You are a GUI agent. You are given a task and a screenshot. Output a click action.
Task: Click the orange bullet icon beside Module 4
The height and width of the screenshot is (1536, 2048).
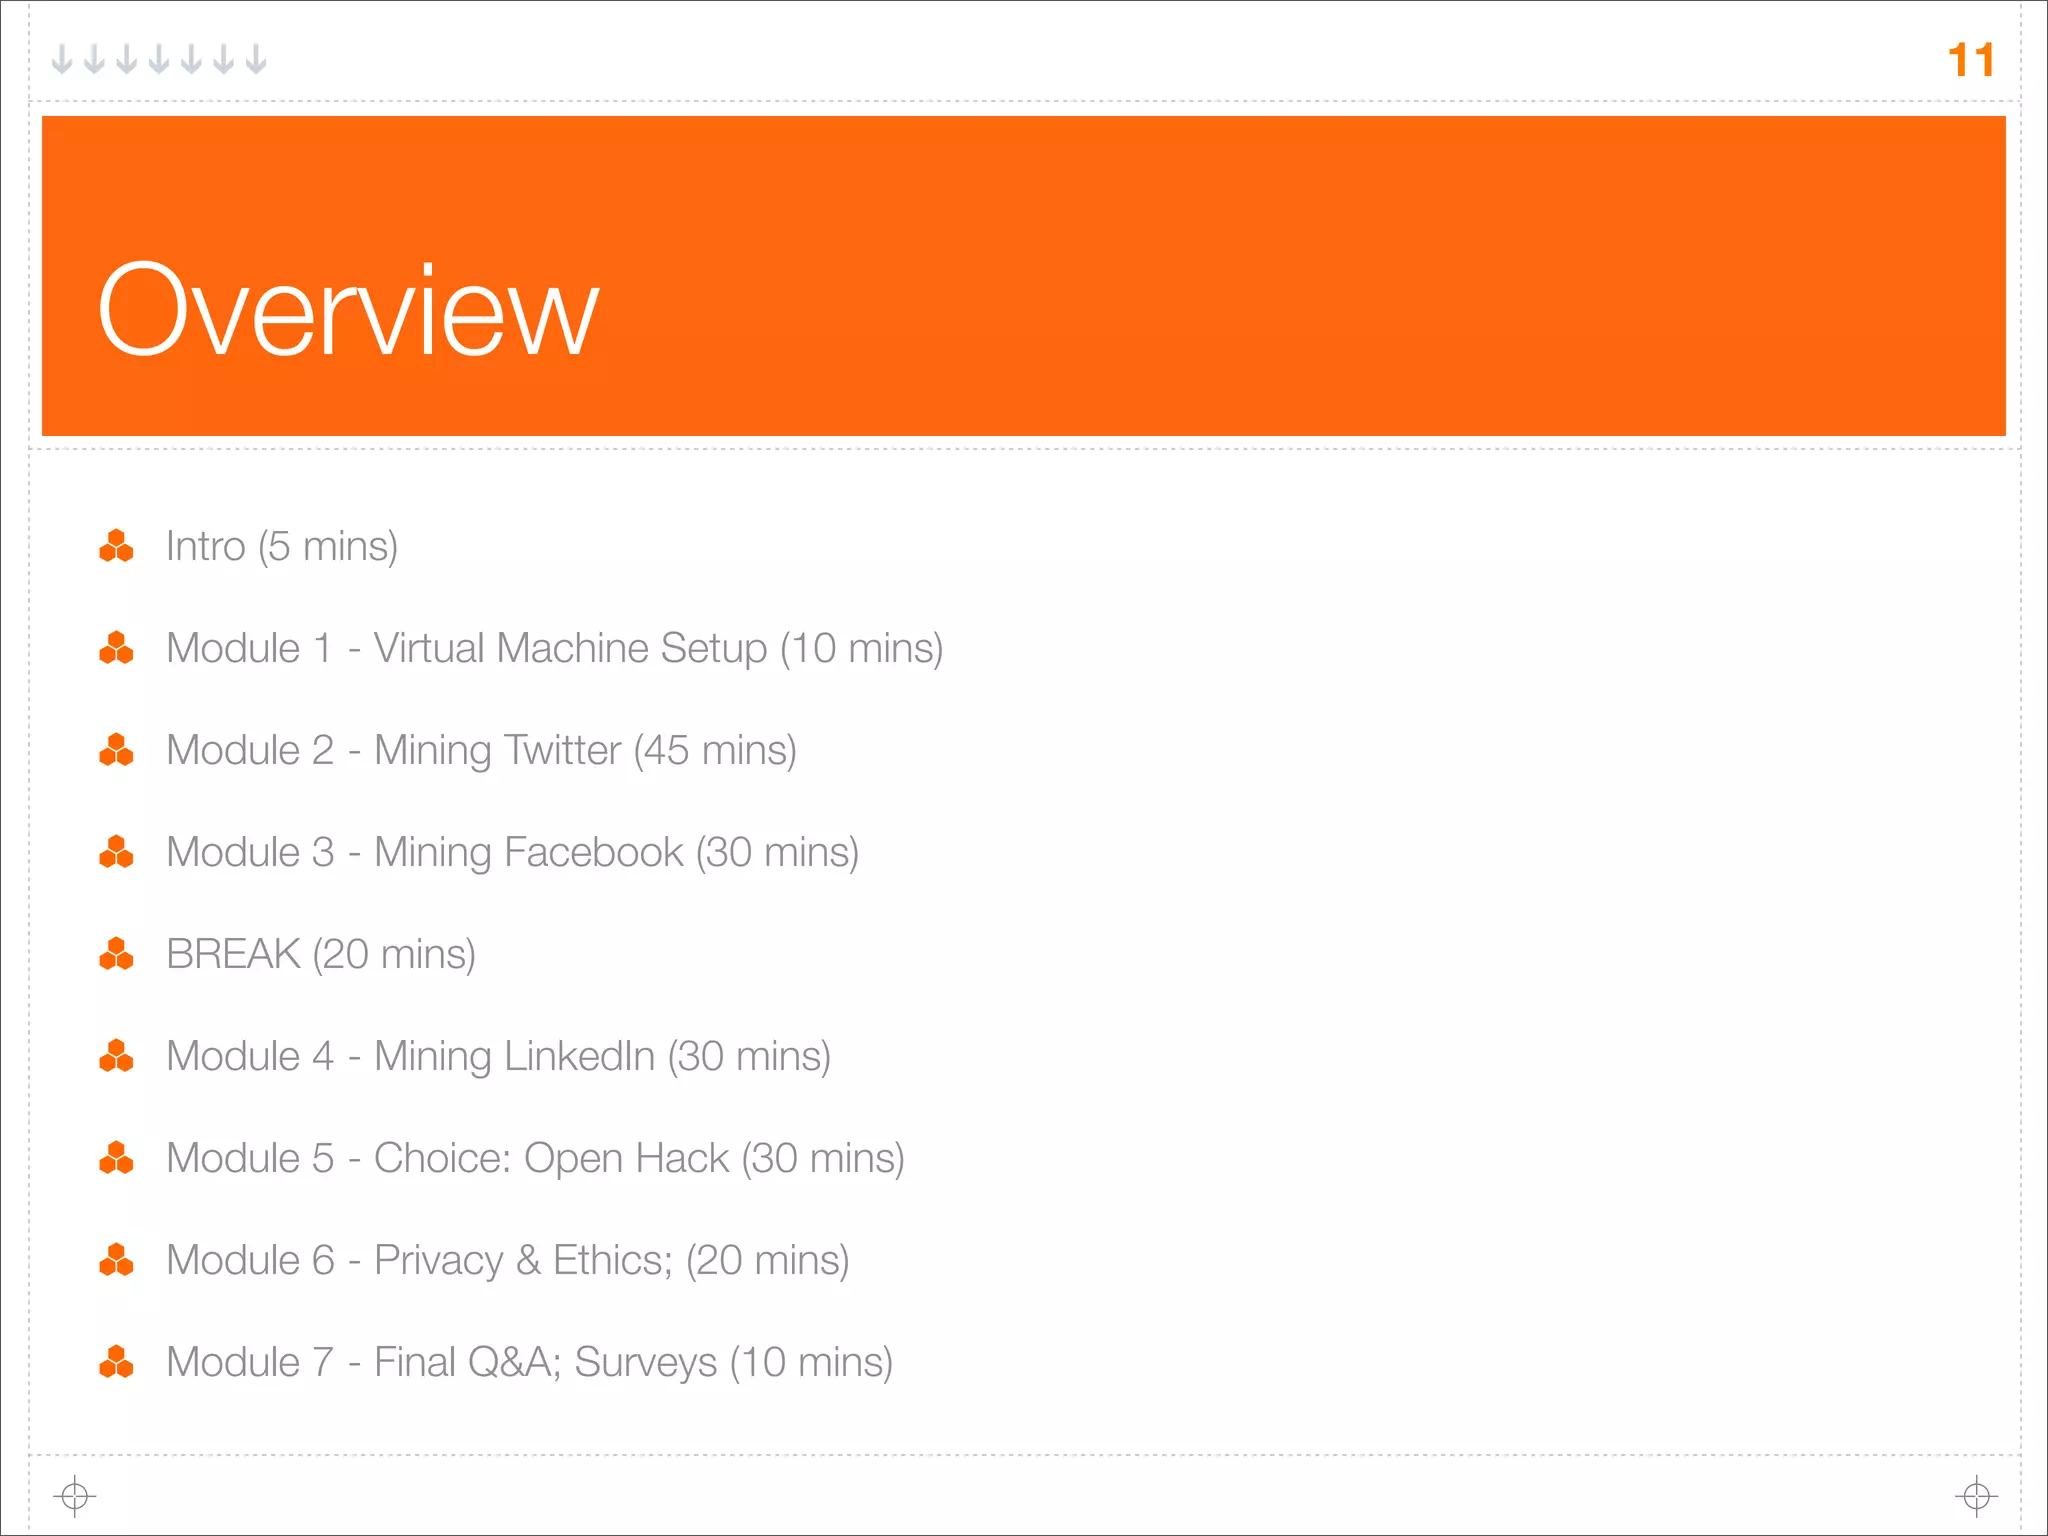pos(116,1056)
